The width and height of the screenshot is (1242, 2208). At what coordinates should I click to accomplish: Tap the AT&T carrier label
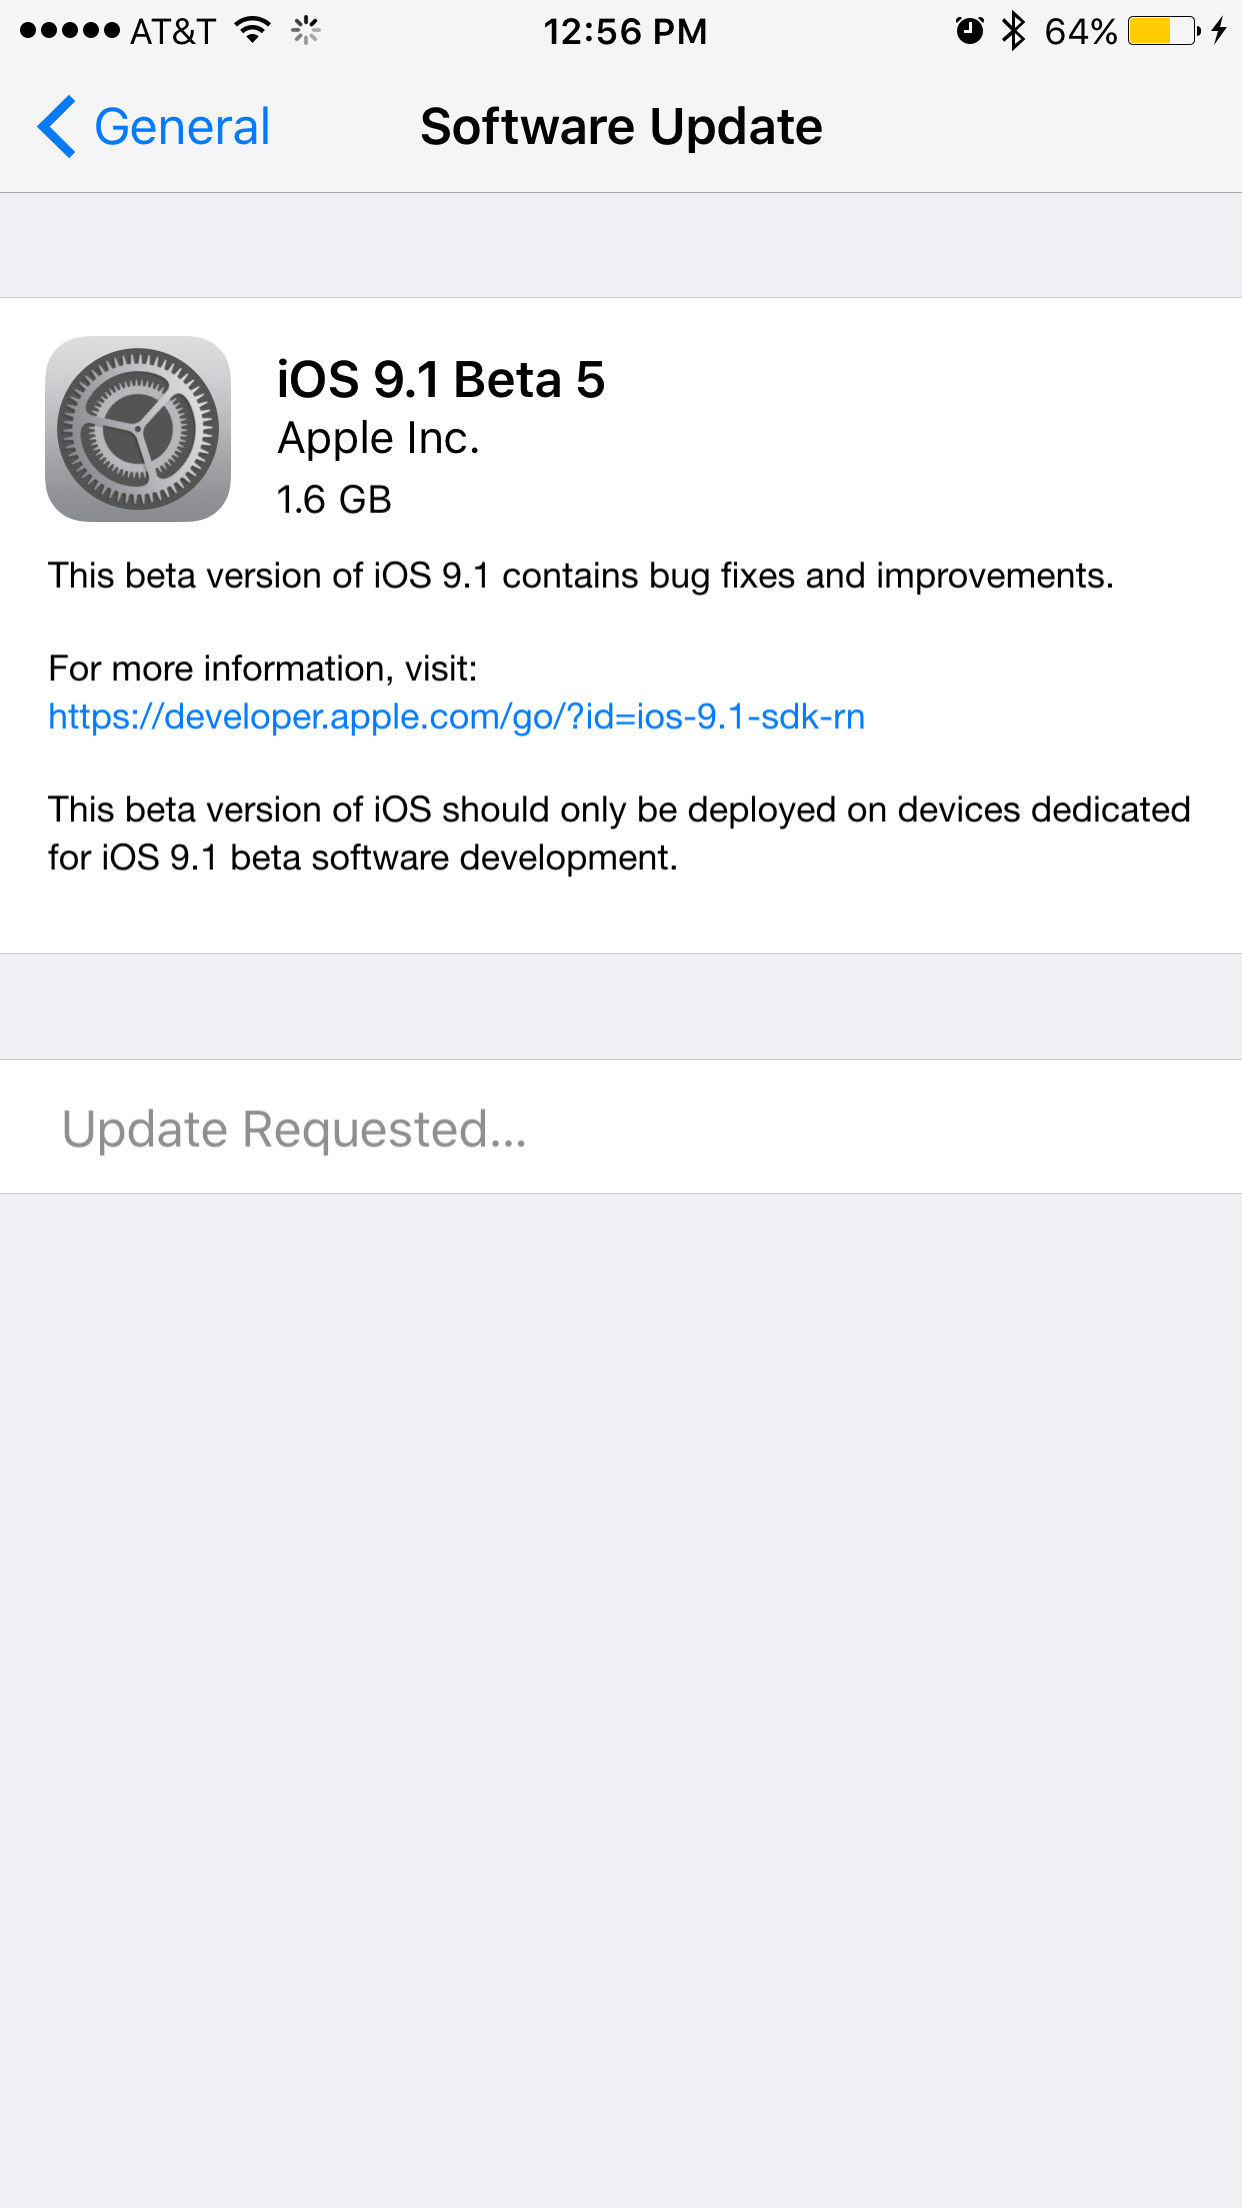(x=173, y=32)
